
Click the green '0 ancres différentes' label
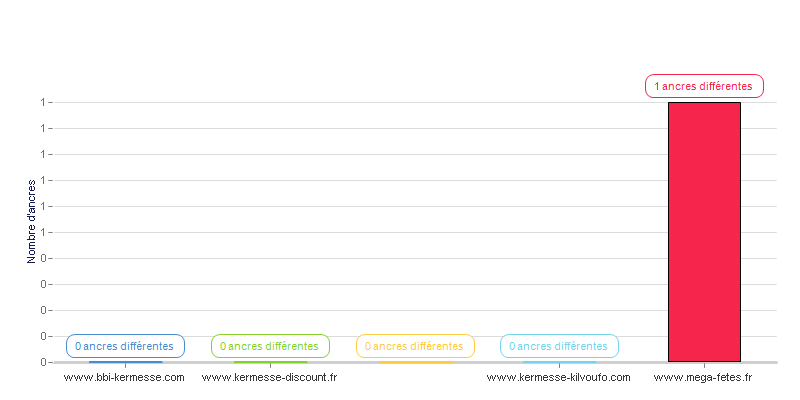click(270, 346)
